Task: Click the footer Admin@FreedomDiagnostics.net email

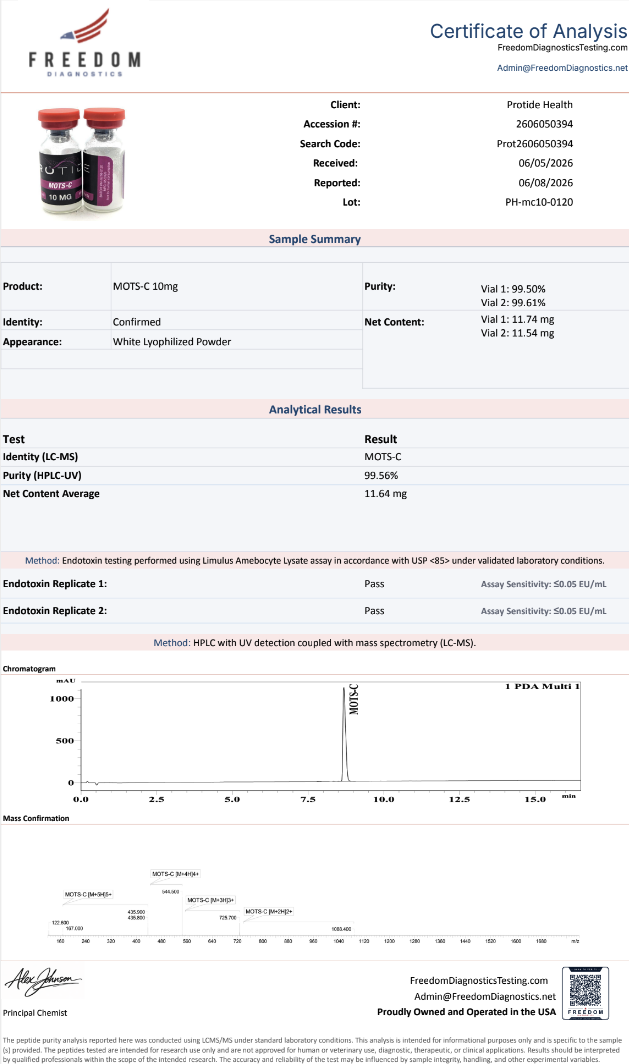Action: pyautogui.click(x=484, y=996)
